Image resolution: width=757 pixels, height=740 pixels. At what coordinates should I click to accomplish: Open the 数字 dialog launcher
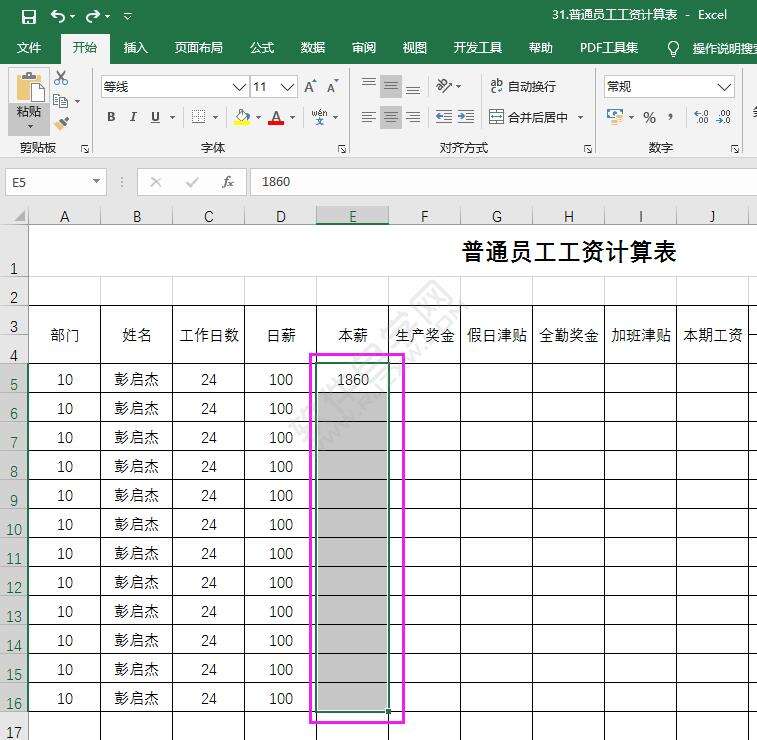735,149
